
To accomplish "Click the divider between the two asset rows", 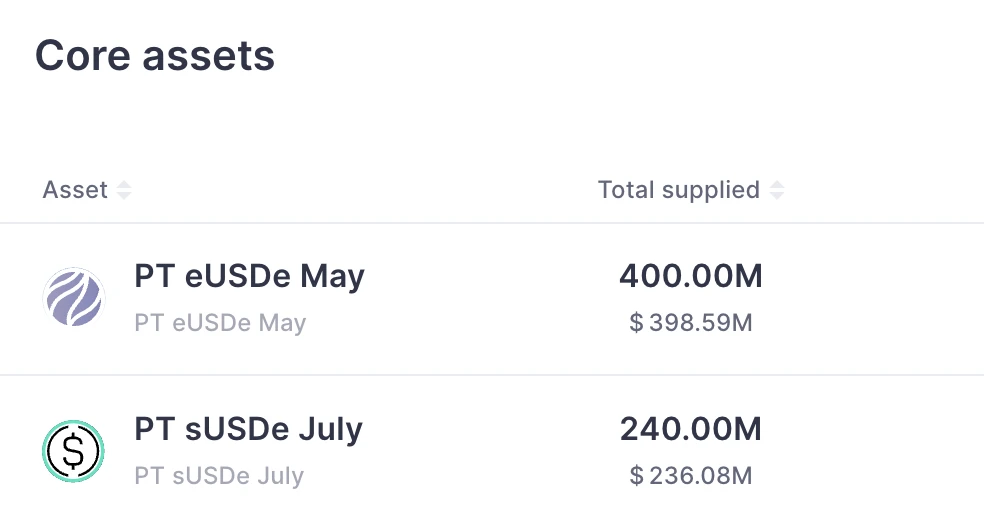I will pyautogui.click(x=492, y=376).
